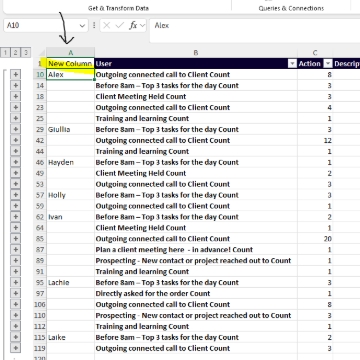
Task: Select row 42 Outgoing connected call cell
Action: pos(196,140)
